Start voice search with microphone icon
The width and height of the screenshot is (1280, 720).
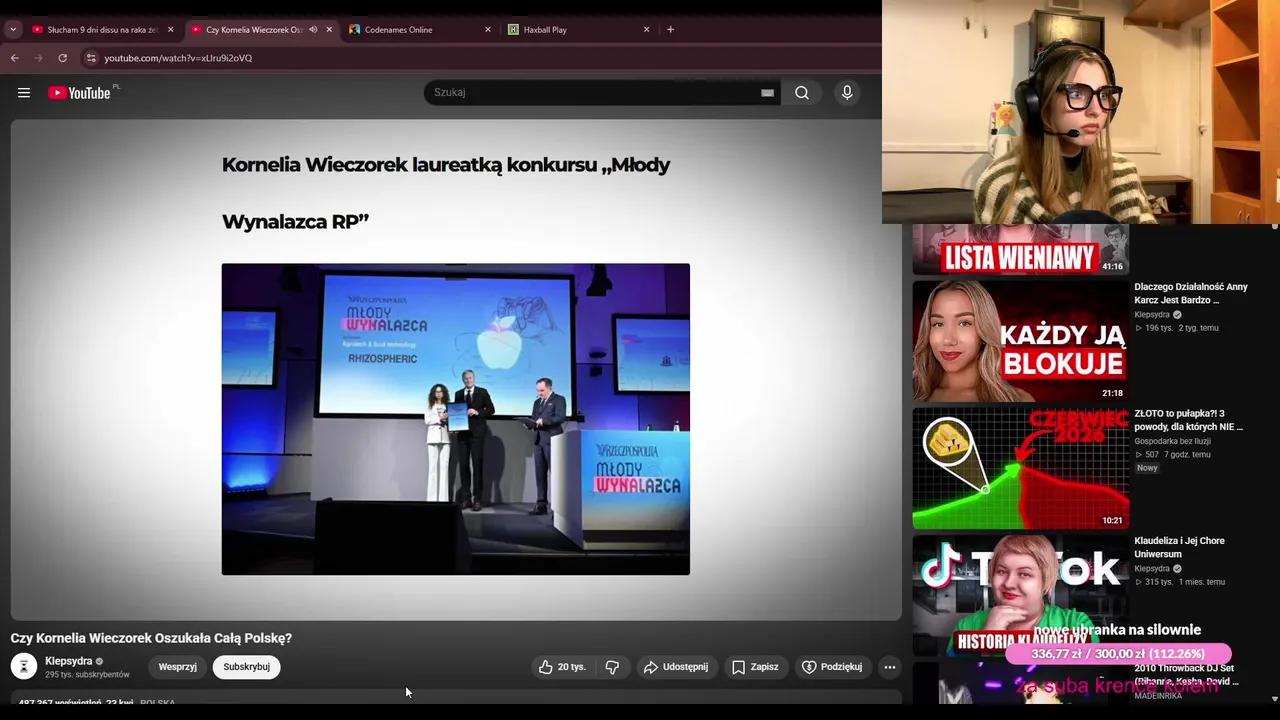pyautogui.click(x=847, y=93)
